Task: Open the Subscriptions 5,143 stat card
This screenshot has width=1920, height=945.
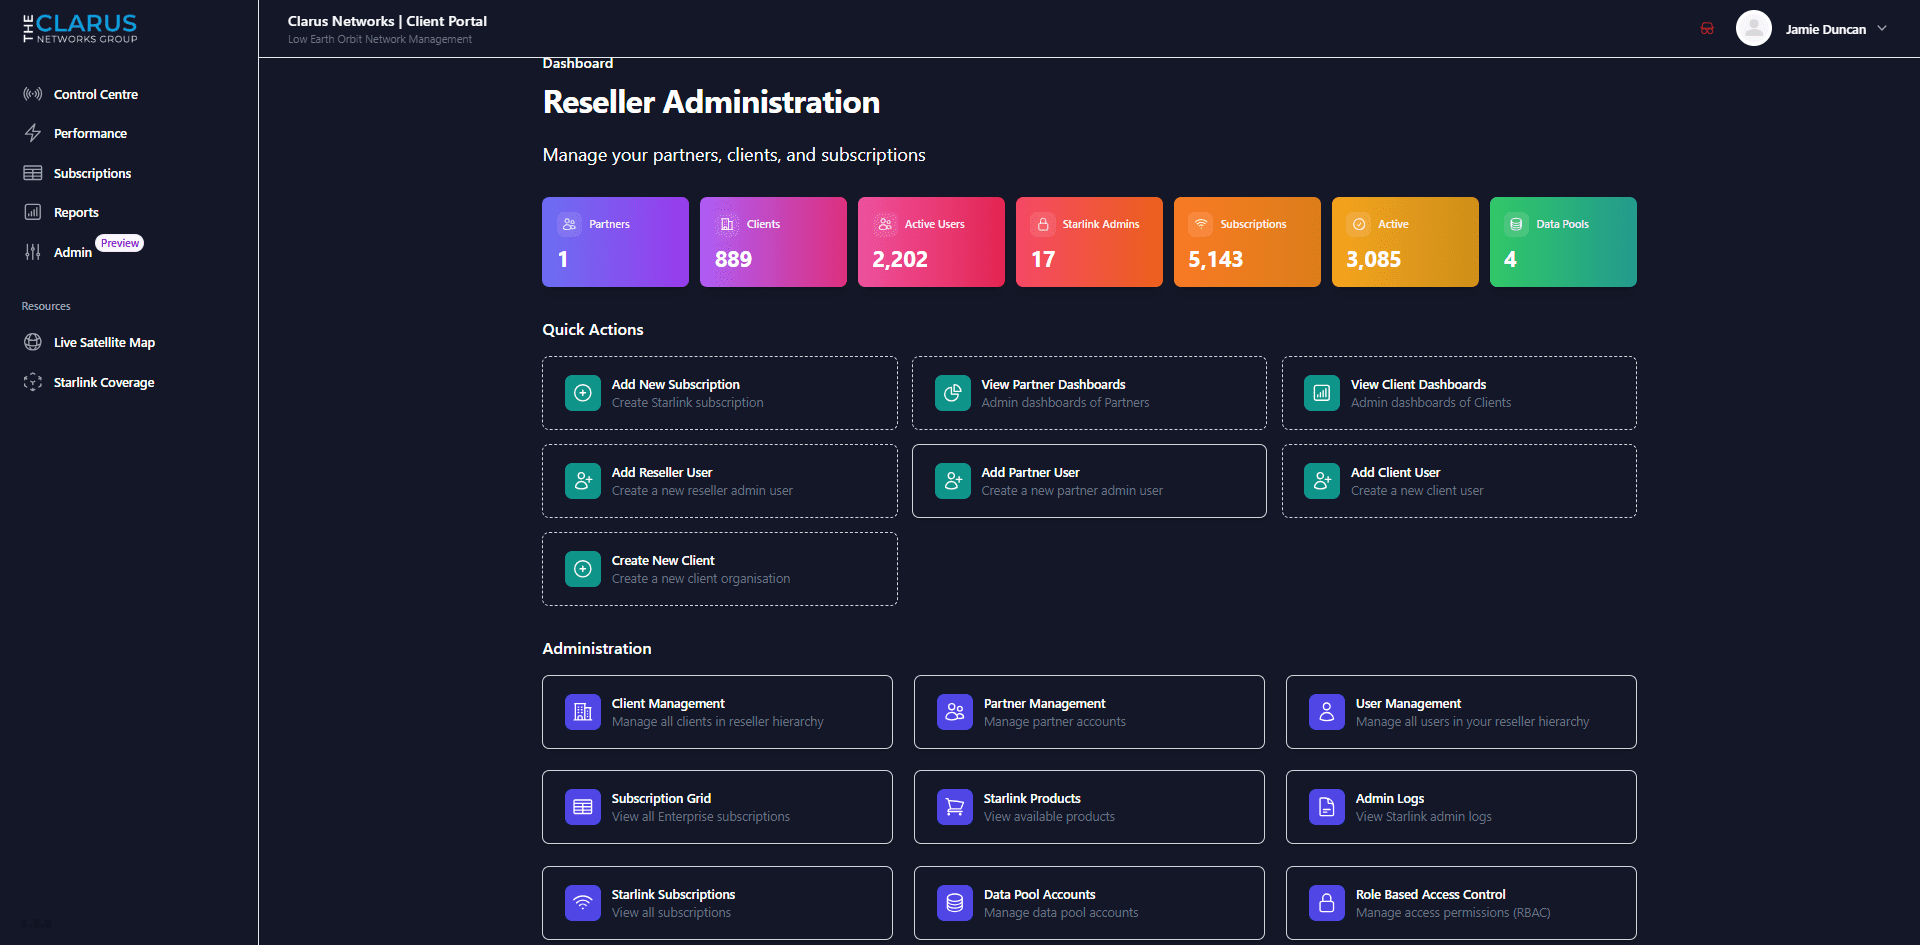Action: point(1247,242)
